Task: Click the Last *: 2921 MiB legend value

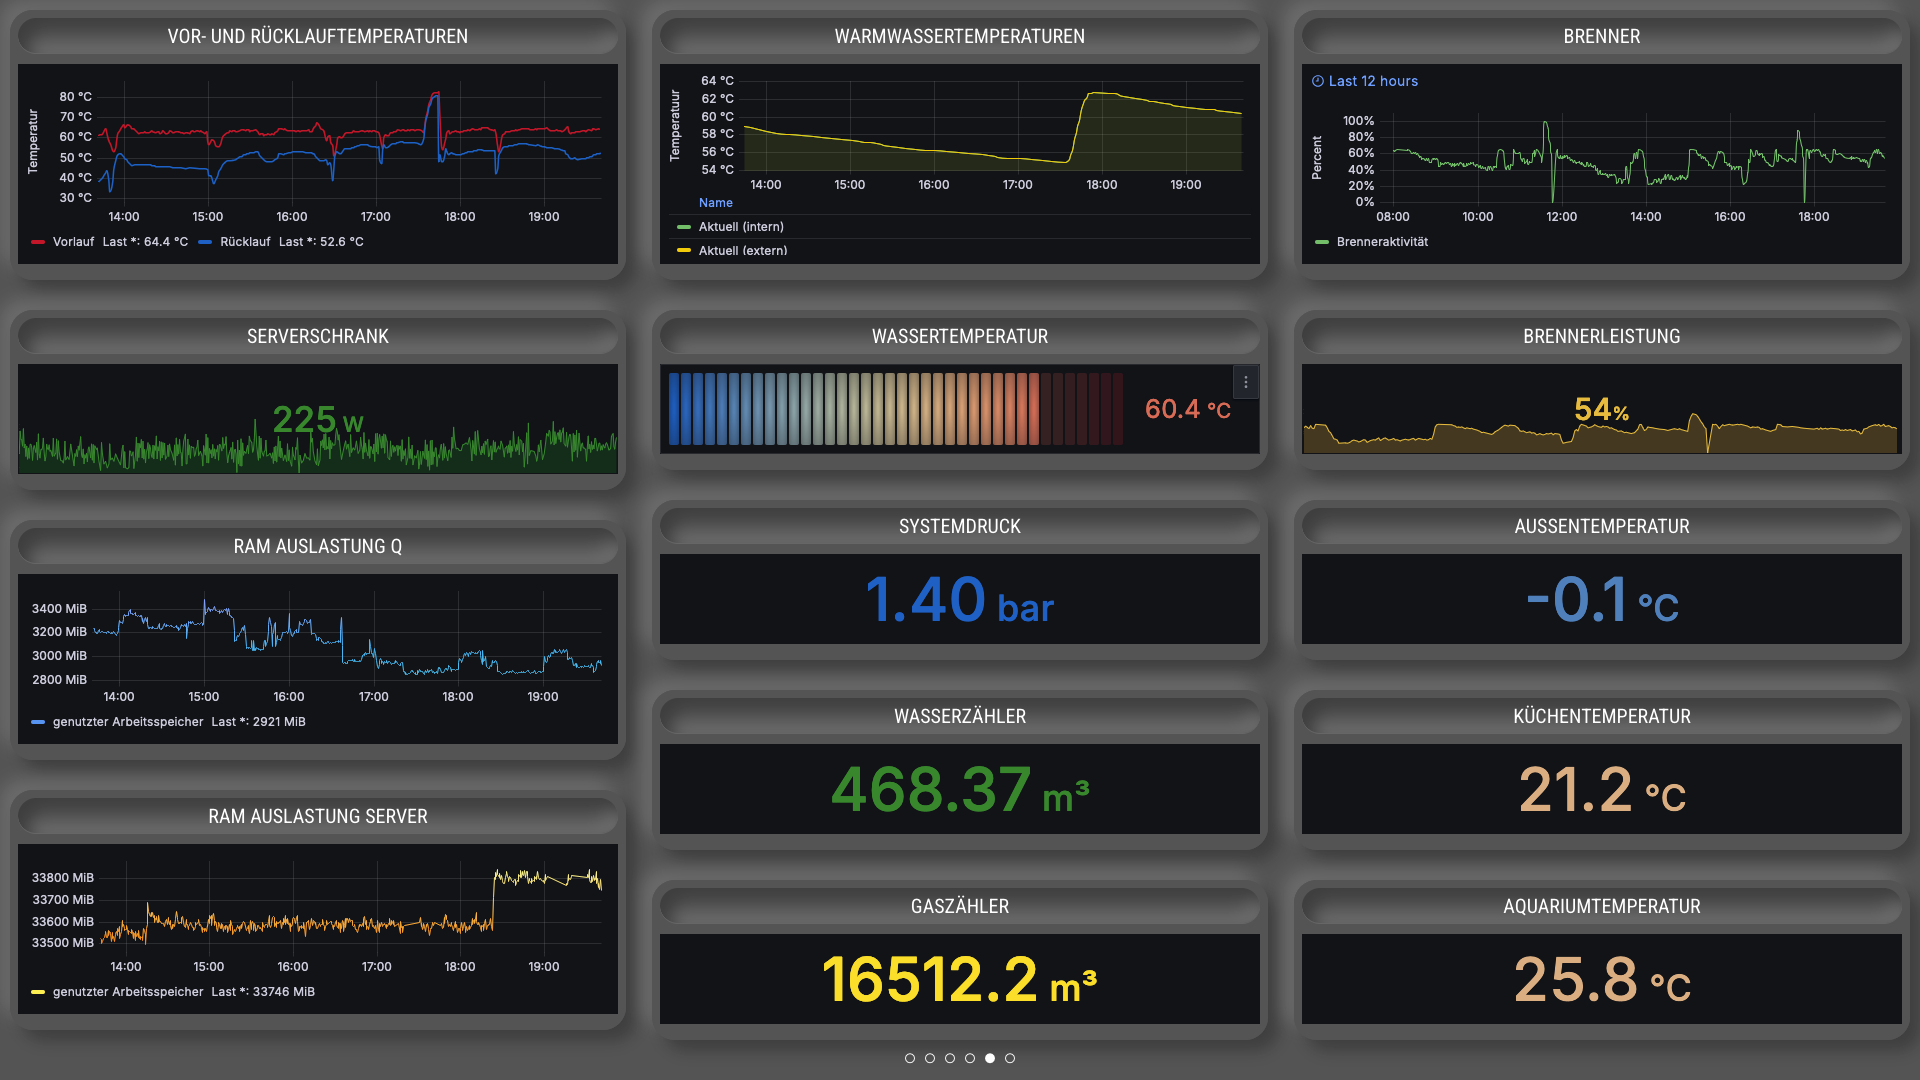Action: 258,722
